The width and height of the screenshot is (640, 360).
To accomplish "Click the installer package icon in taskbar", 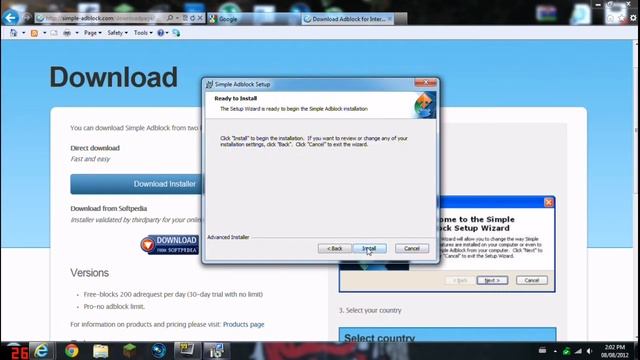I will (x=216, y=351).
